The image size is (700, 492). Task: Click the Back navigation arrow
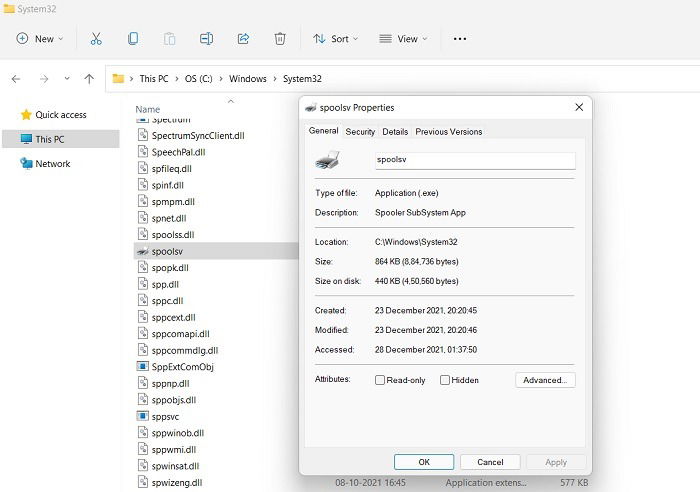16,79
